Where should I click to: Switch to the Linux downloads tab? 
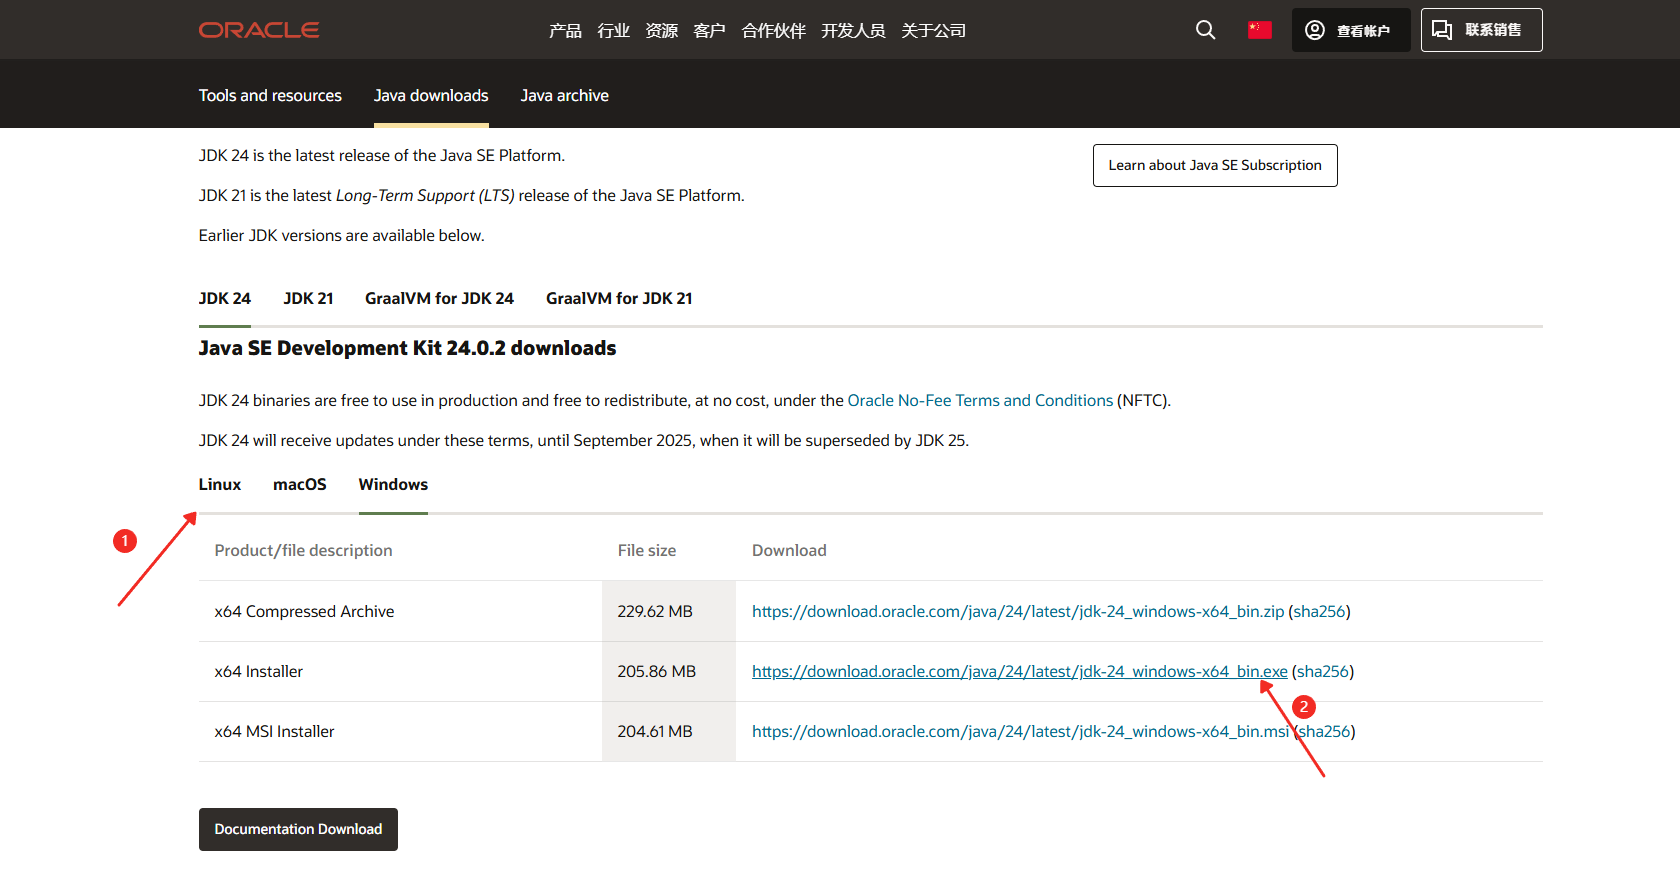point(220,485)
